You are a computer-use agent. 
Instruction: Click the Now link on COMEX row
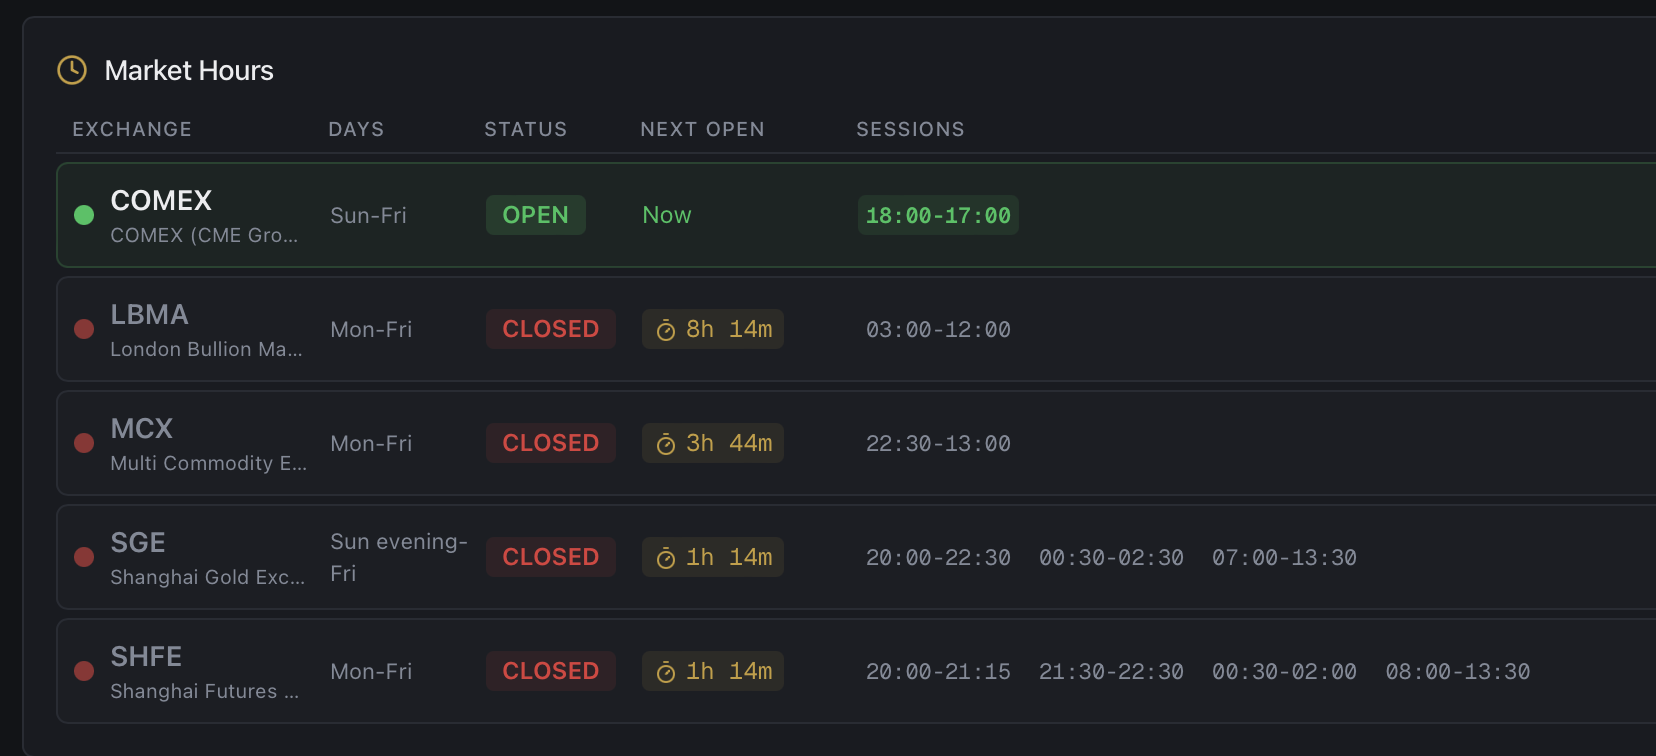666,214
